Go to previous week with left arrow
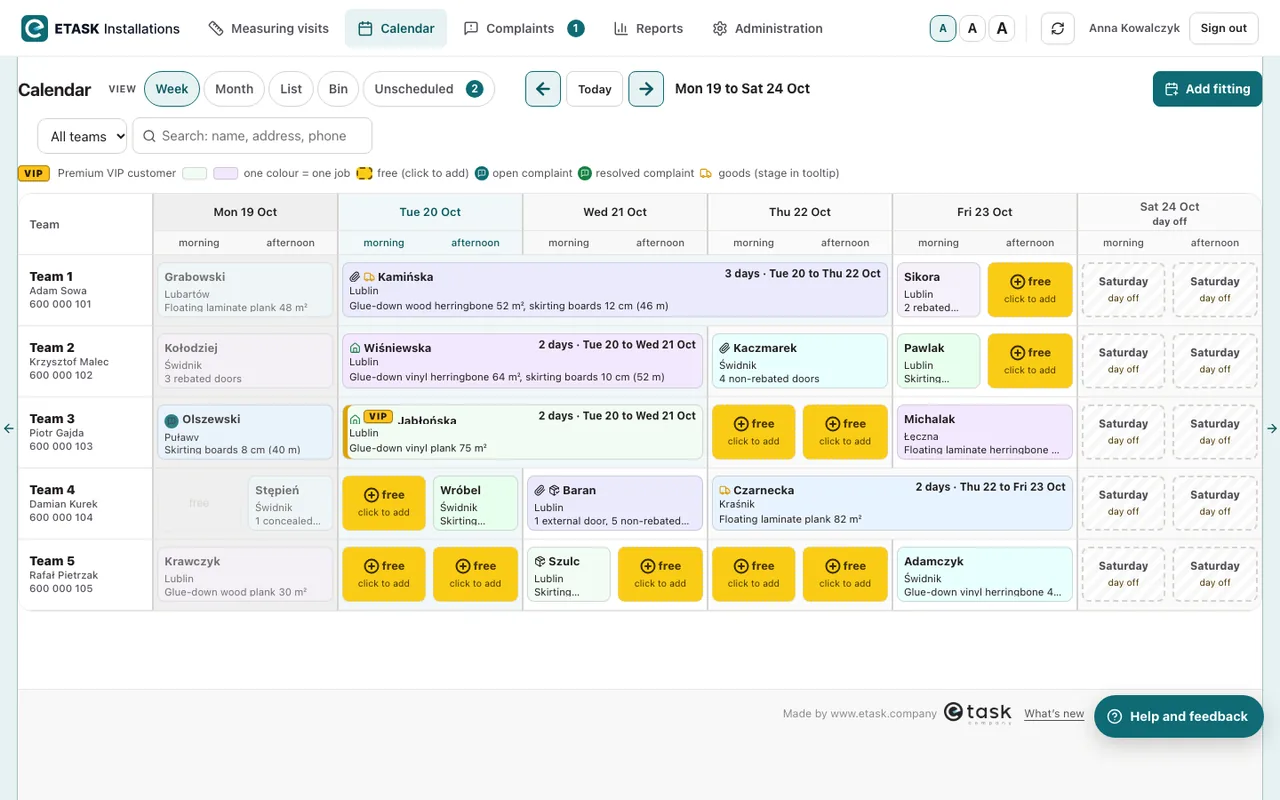The image size is (1280, 800). [543, 89]
